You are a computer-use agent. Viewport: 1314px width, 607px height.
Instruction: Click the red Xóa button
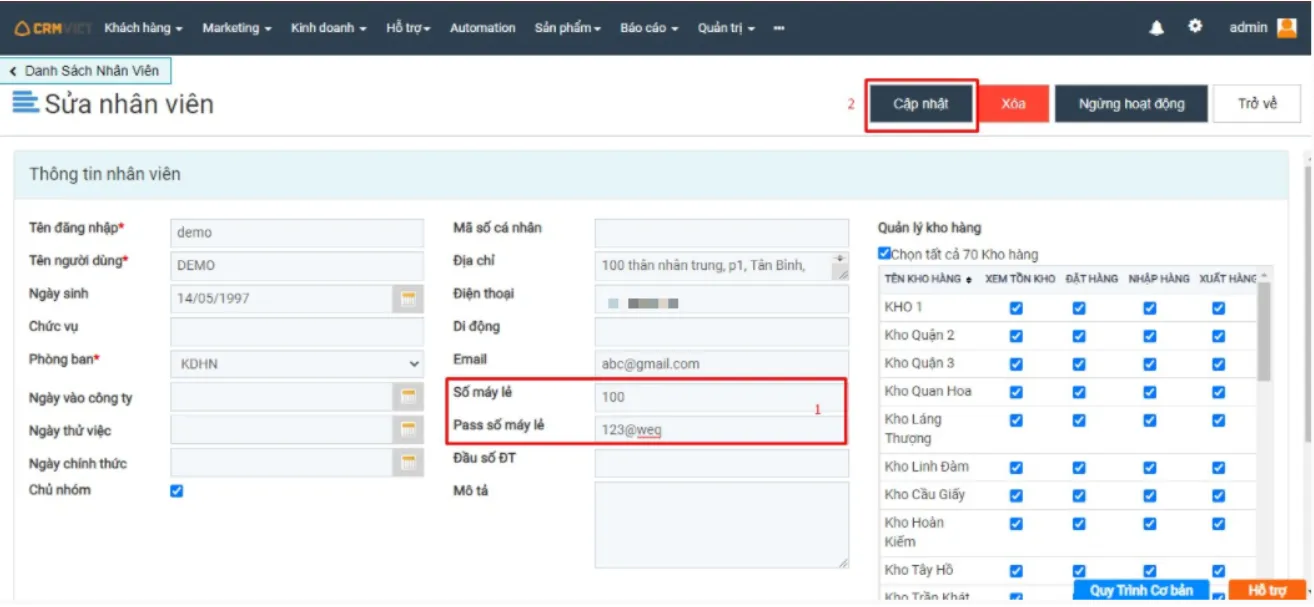(1013, 104)
